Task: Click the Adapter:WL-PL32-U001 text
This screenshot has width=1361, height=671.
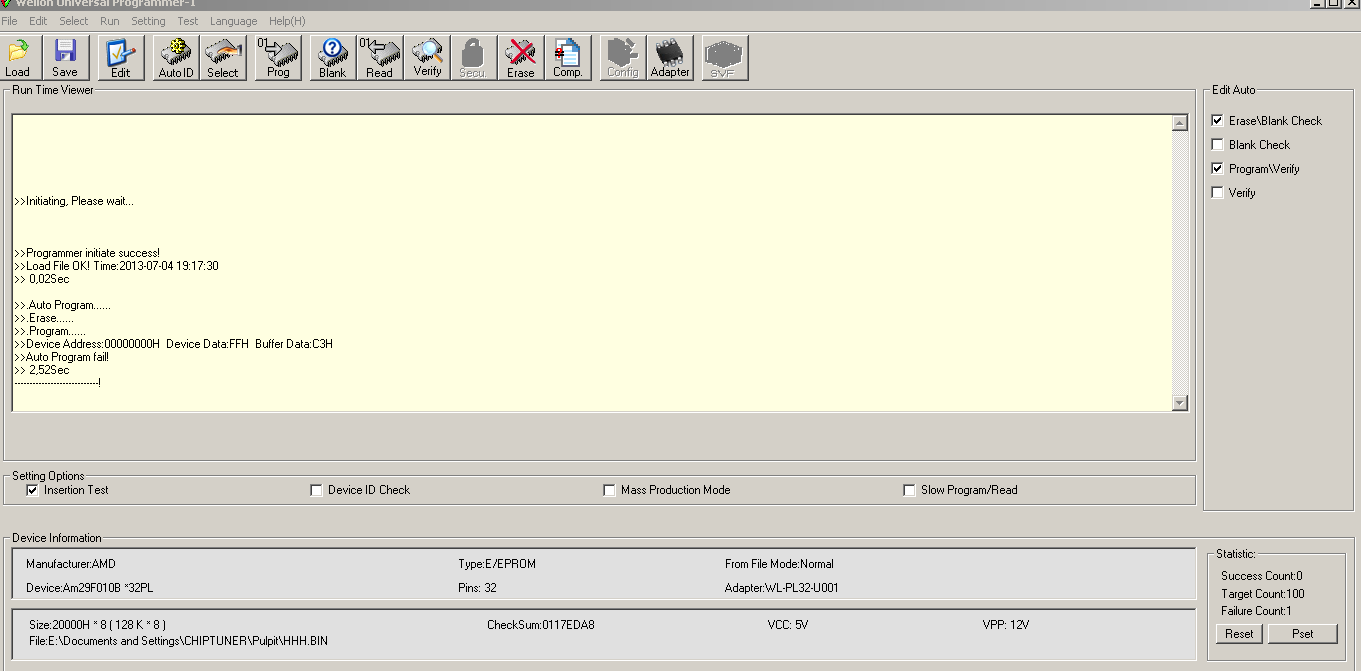Action: pyautogui.click(x=782, y=588)
